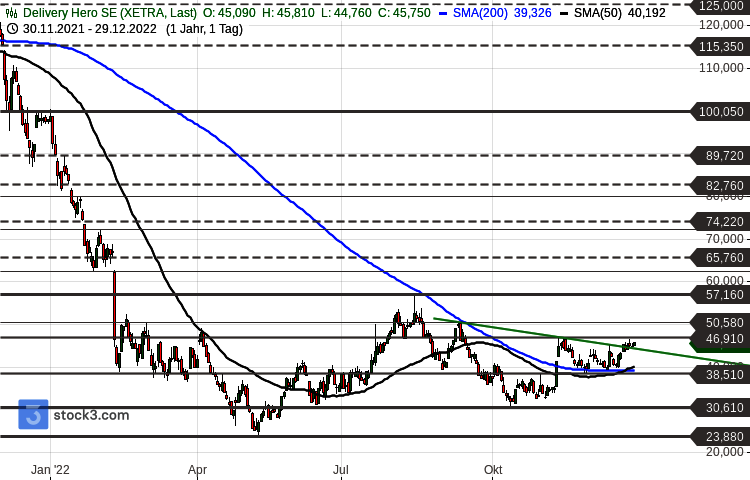Click the 46,910 price level label
The width and height of the screenshot is (750, 480).
(721, 338)
